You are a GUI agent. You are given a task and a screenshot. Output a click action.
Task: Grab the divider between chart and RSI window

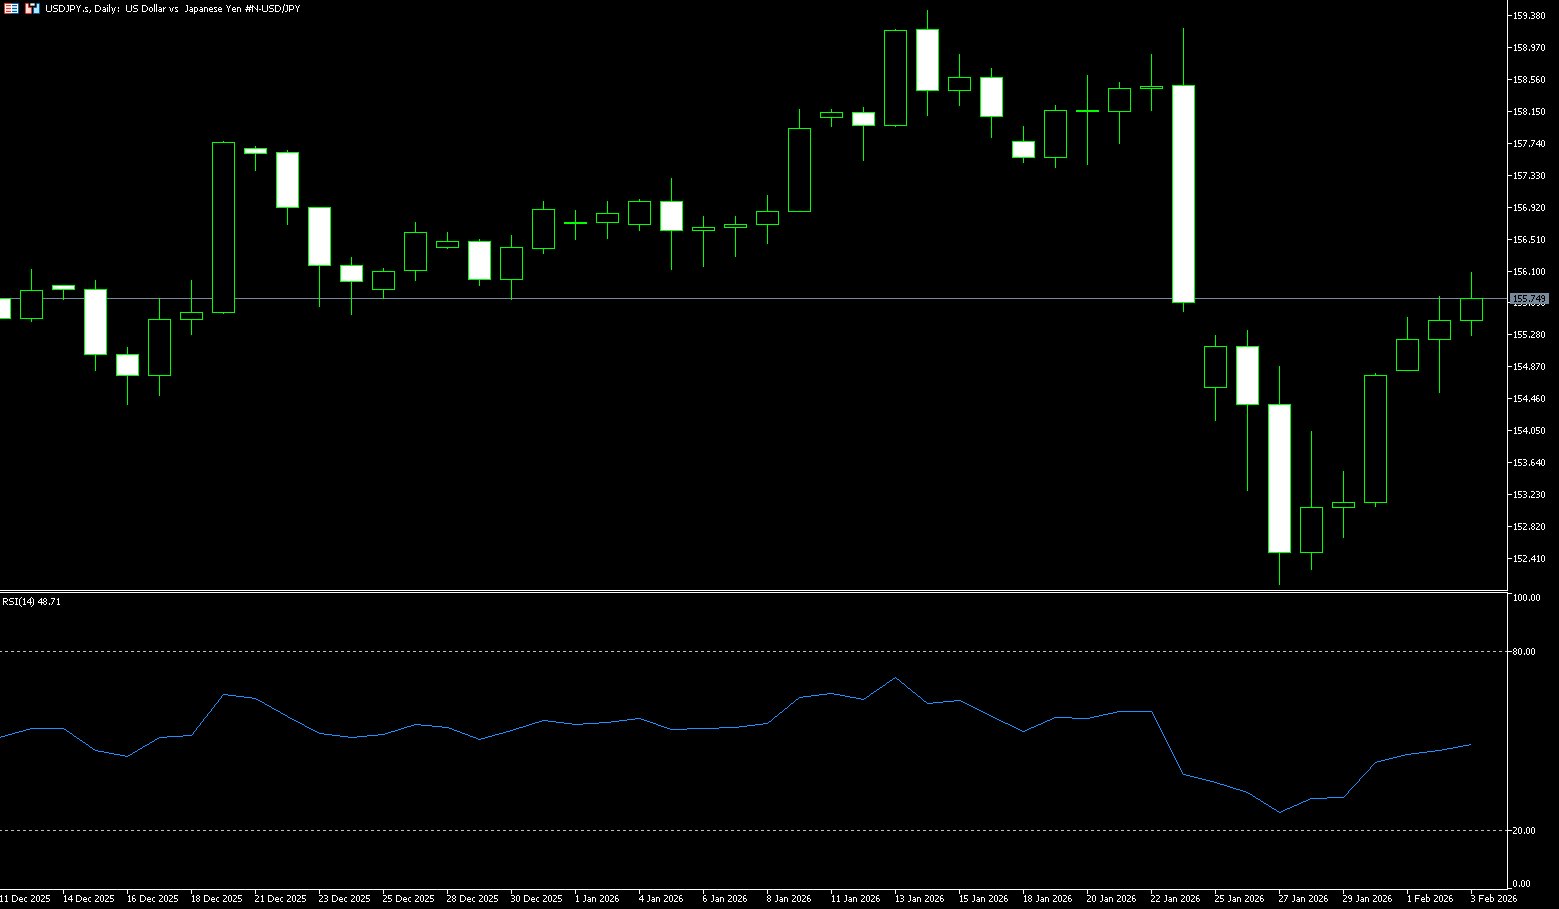(x=750, y=592)
